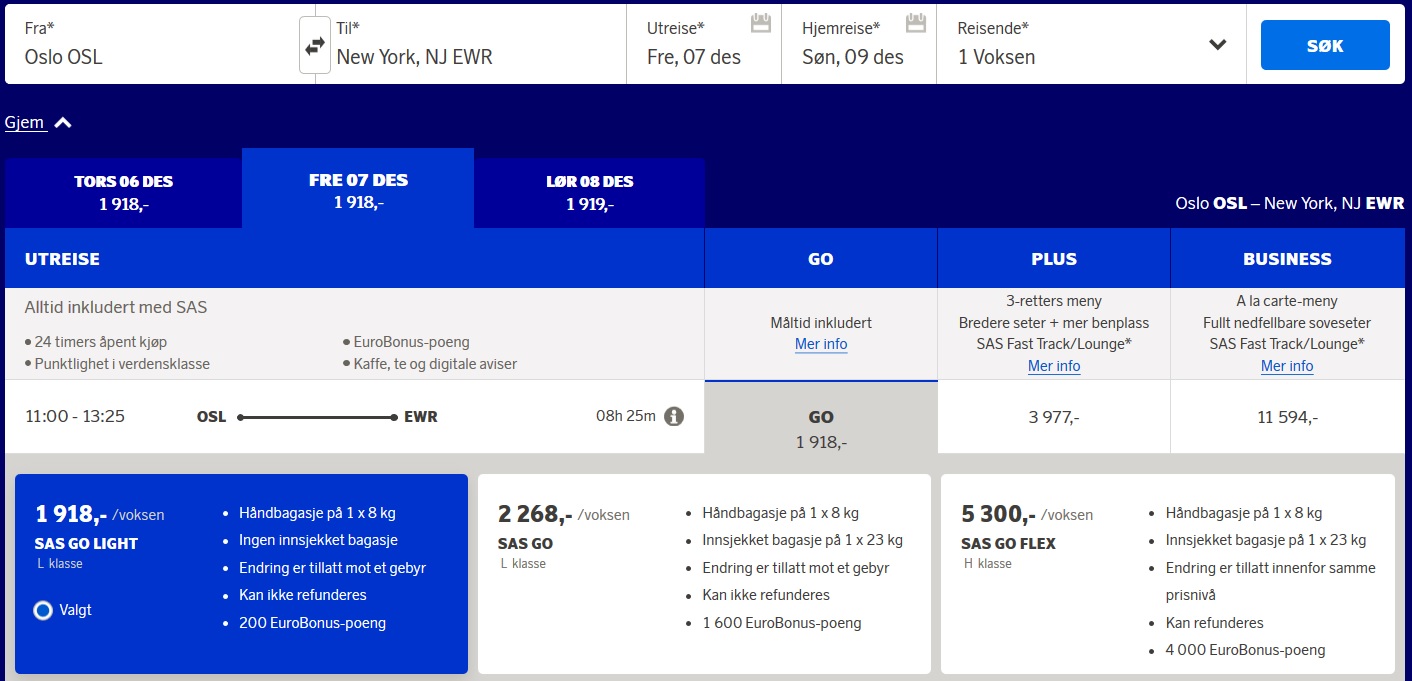Choose the SAS GO 2 268,- card
This screenshot has width=1412, height=681.
point(704,573)
